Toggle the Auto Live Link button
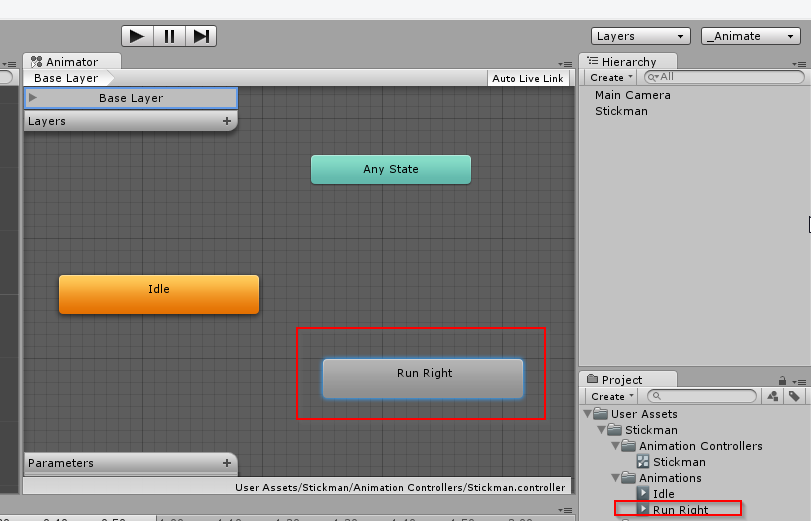Screen dimensions: 811x521 coord(528,78)
